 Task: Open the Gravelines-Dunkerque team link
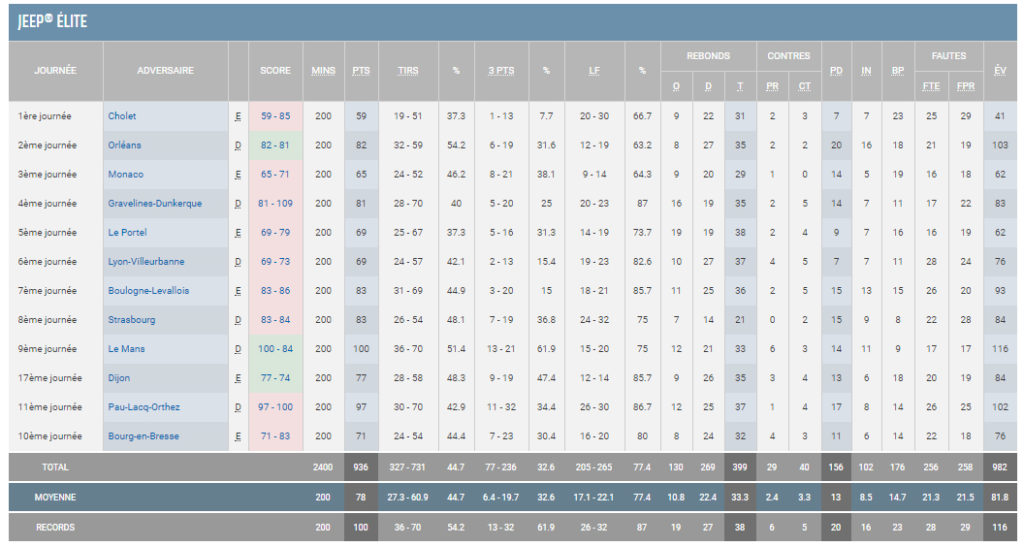155,204
